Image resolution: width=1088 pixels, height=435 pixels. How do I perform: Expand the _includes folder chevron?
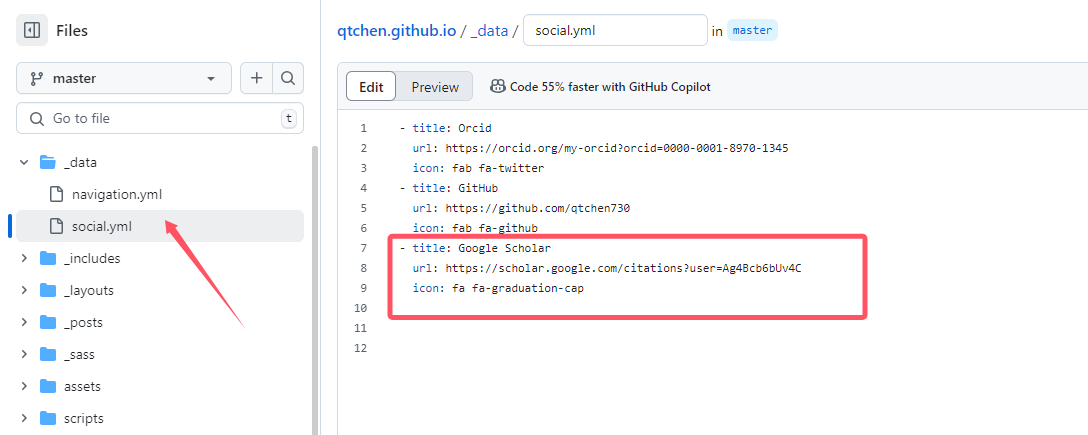pos(24,258)
